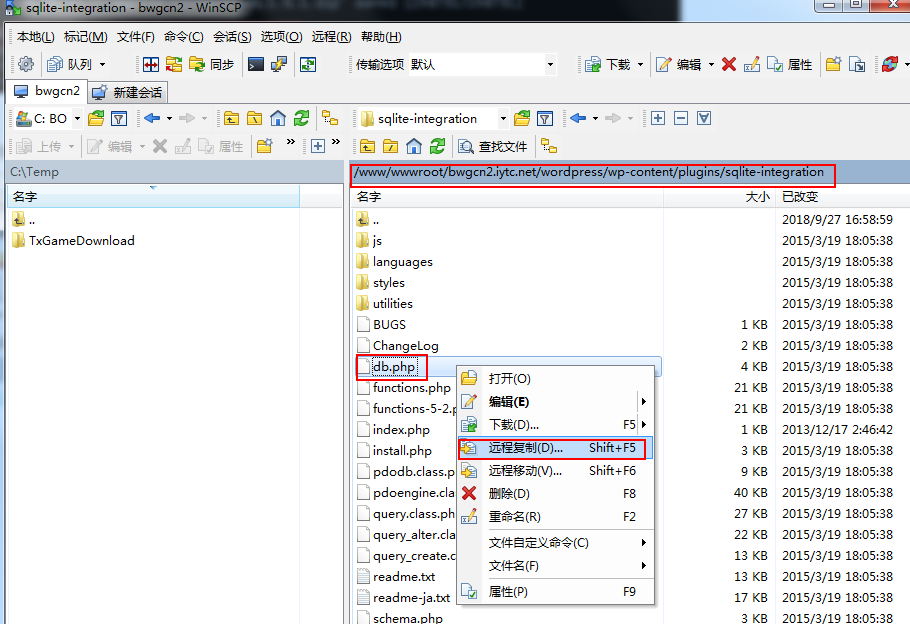This screenshot has width=910, height=624.
Task: Click Find Files (查找文件) button
Action: pyautogui.click(x=492, y=146)
